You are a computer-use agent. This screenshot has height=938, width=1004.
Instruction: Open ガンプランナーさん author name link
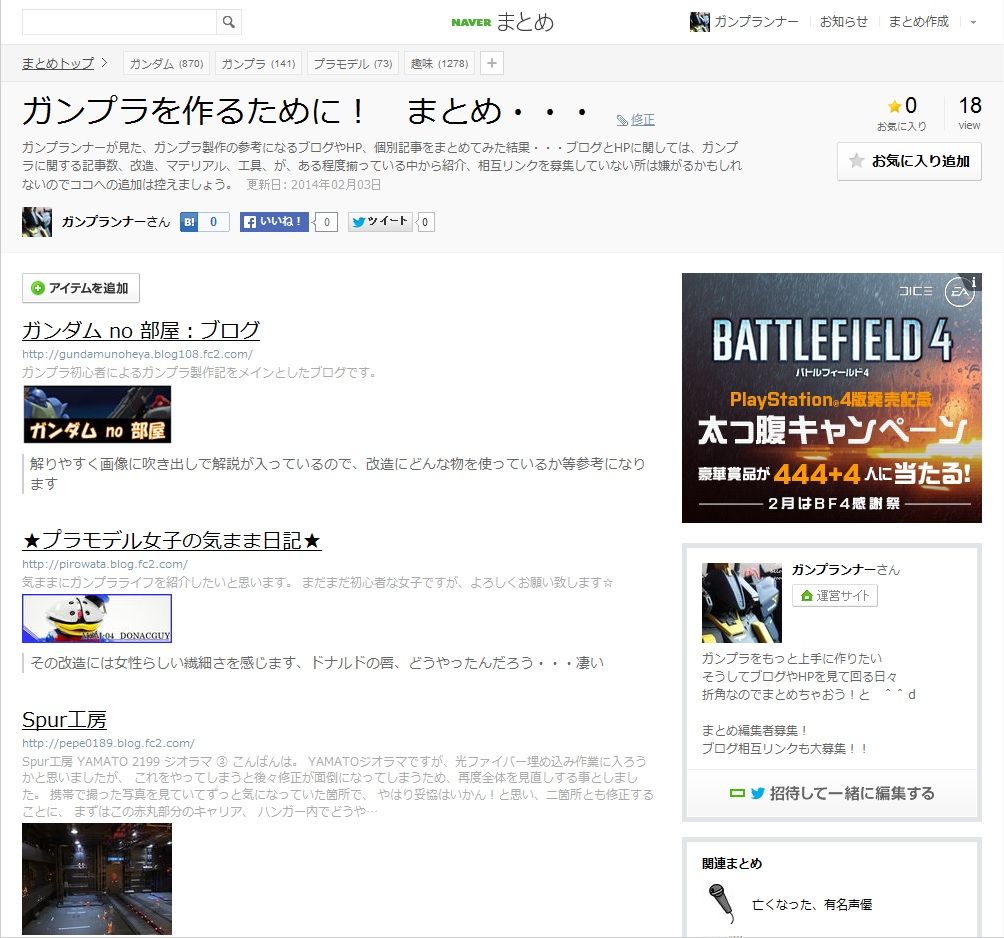[116, 222]
